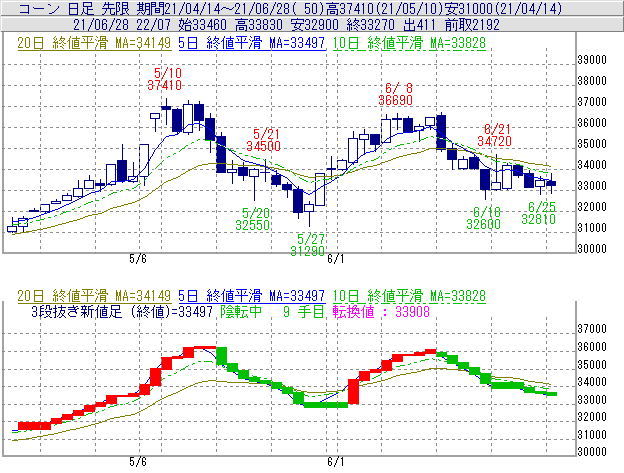The height and width of the screenshot is (473, 624).
Task: Select the 20日 終値平滑 MA=34149 legend in the lower chart
Action: click(x=94, y=296)
